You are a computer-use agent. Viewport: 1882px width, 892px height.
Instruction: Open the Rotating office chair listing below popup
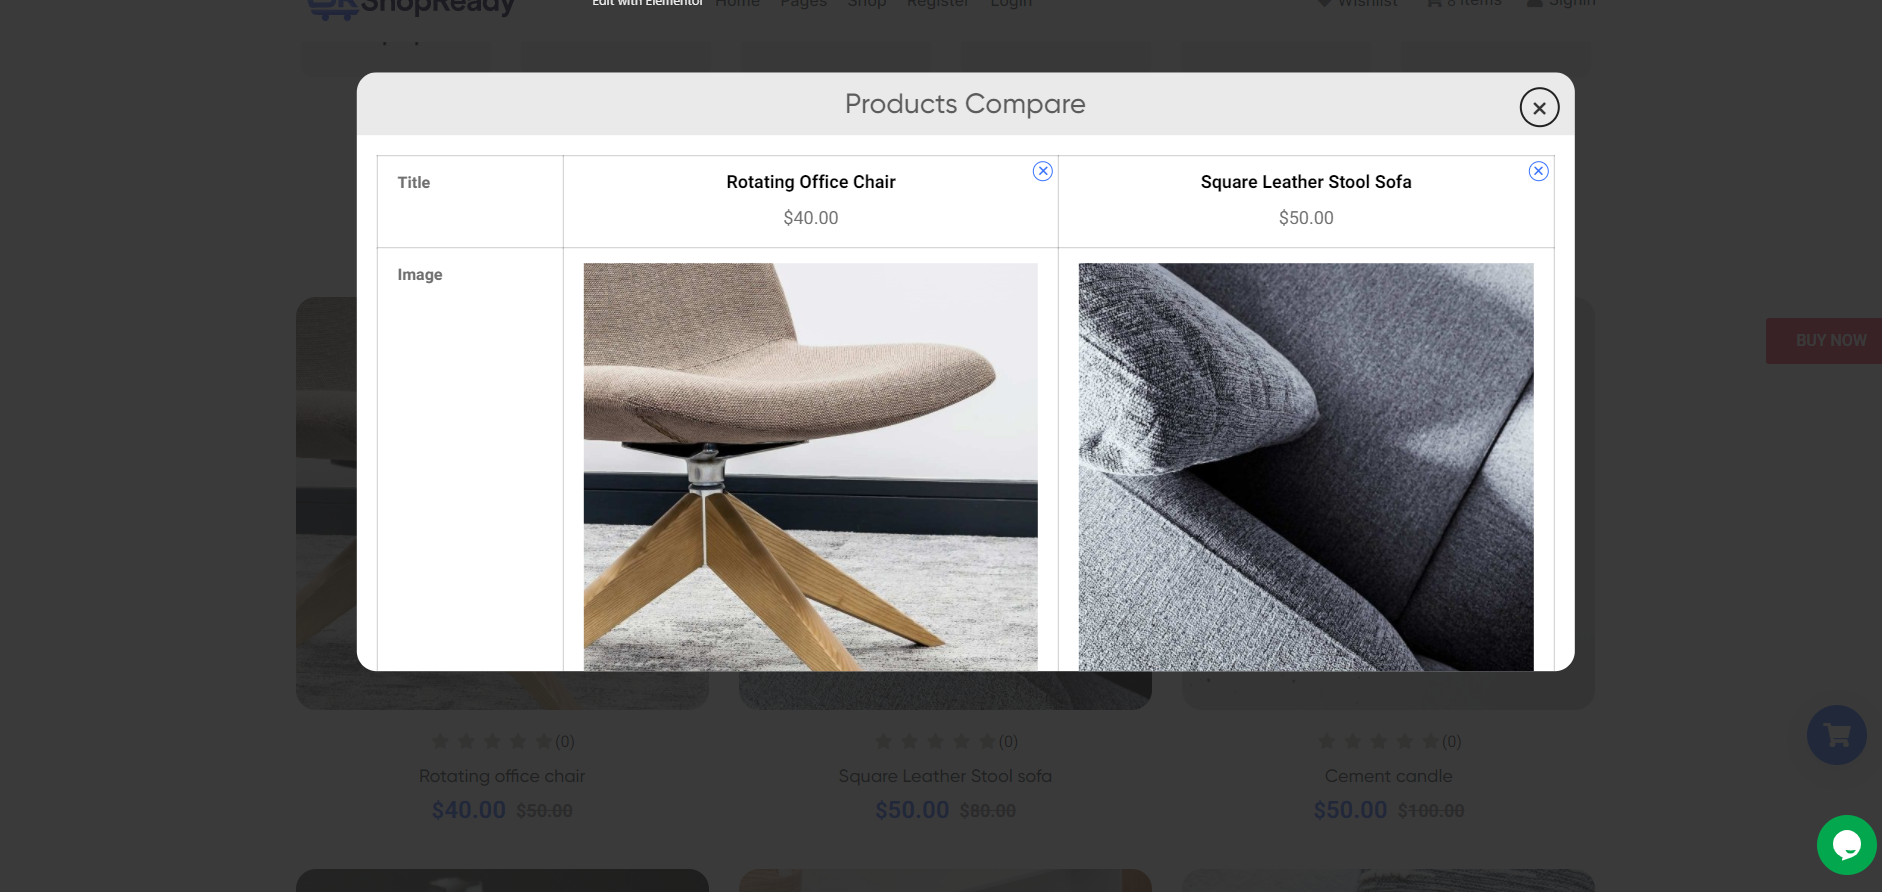tap(502, 776)
